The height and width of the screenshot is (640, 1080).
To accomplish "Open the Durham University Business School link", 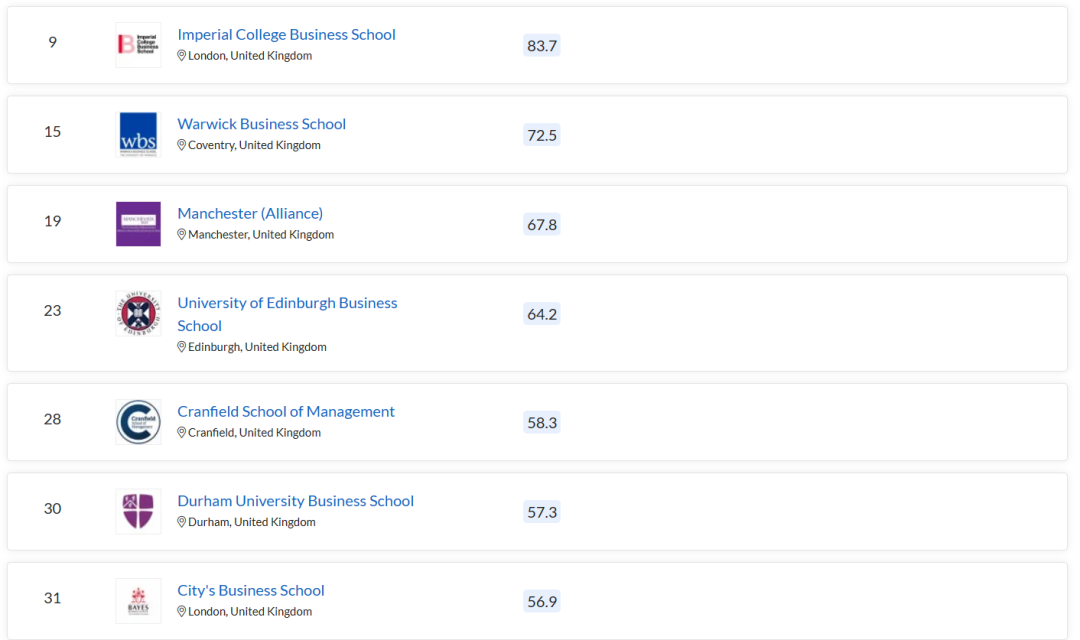I will pyautogui.click(x=295, y=501).
